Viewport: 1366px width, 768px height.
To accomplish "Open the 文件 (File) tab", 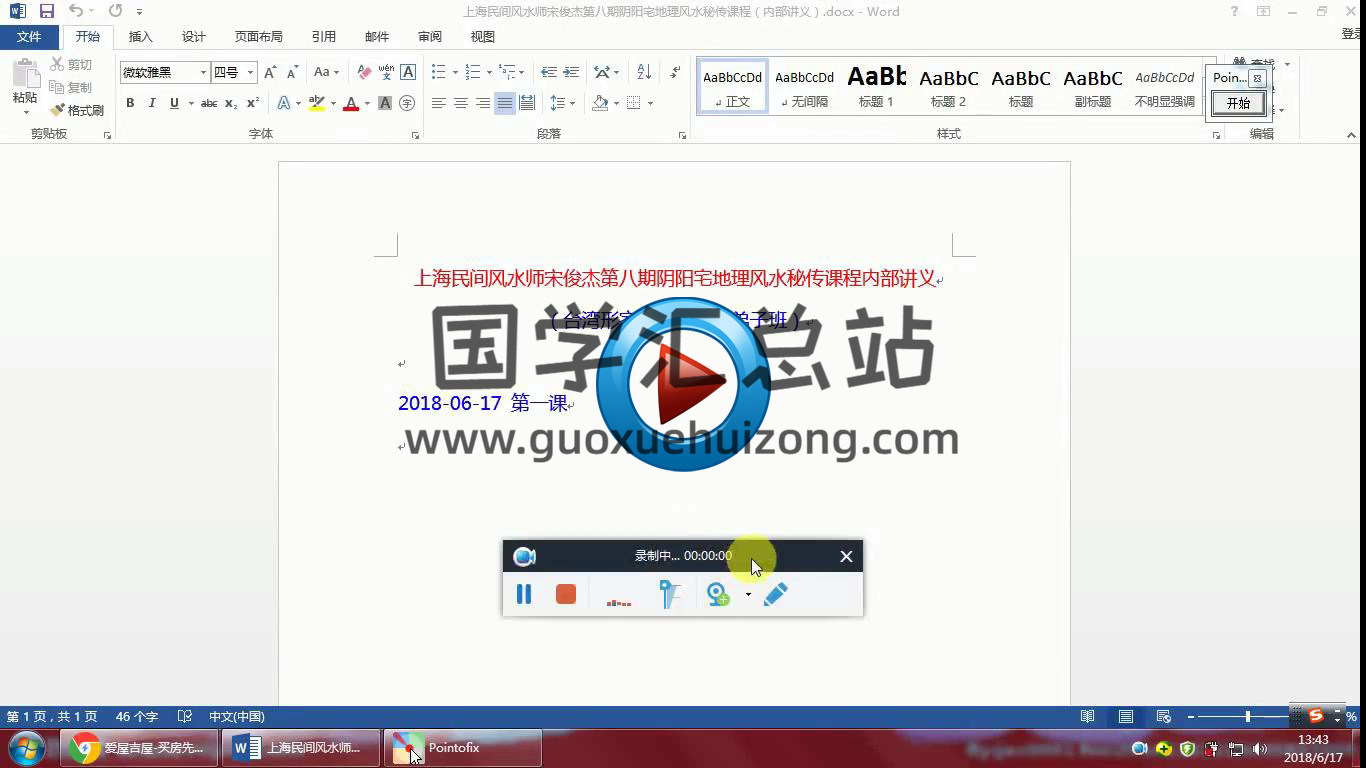I will pyautogui.click(x=29, y=37).
